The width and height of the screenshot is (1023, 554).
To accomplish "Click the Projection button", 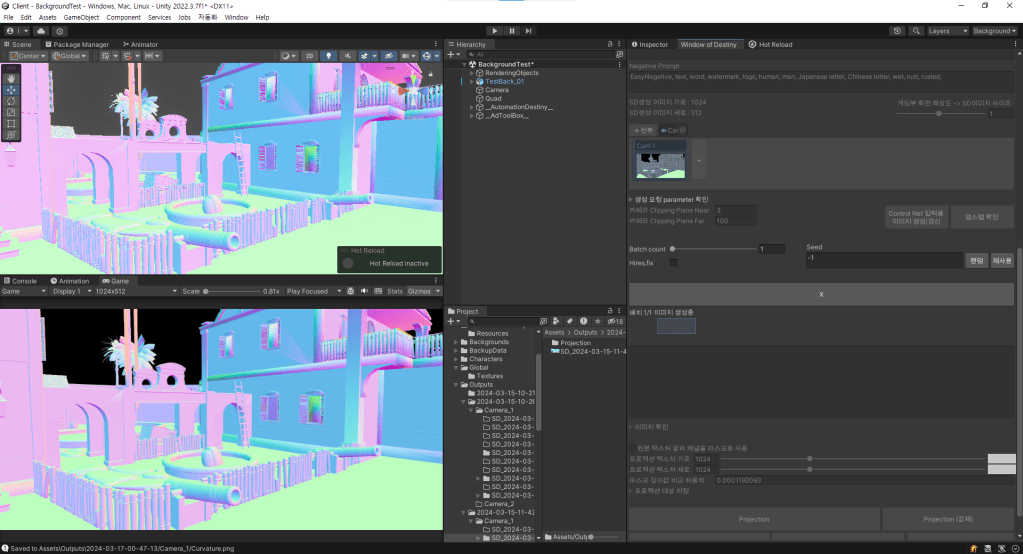I will point(753,519).
